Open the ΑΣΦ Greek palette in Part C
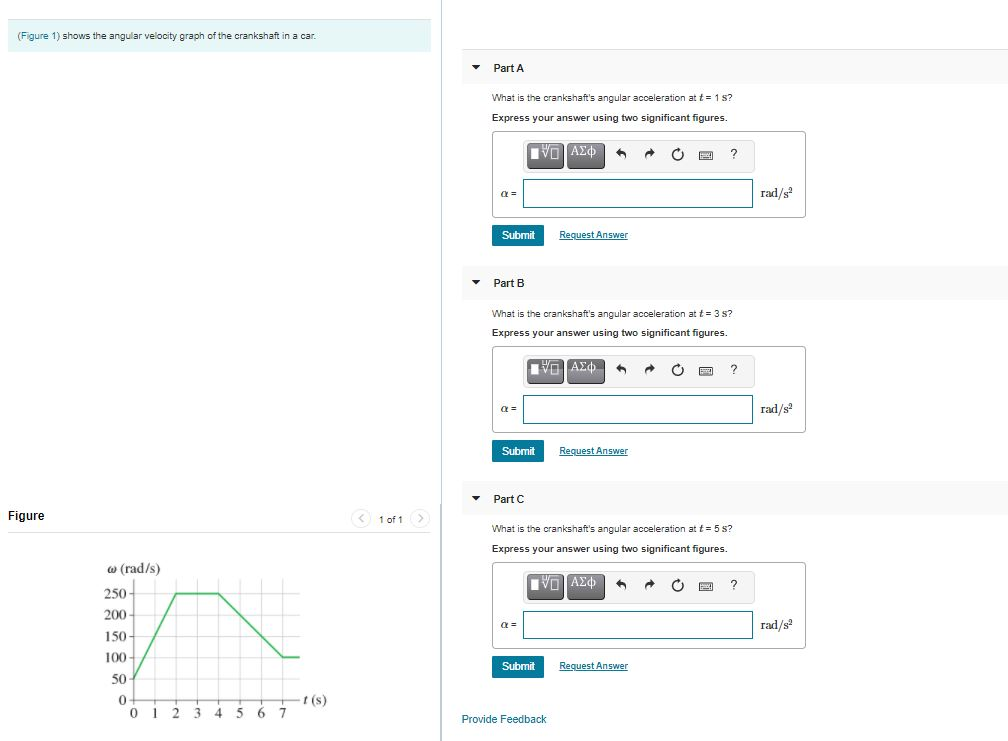The height and width of the screenshot is (741, 1008). coord(584,586)
